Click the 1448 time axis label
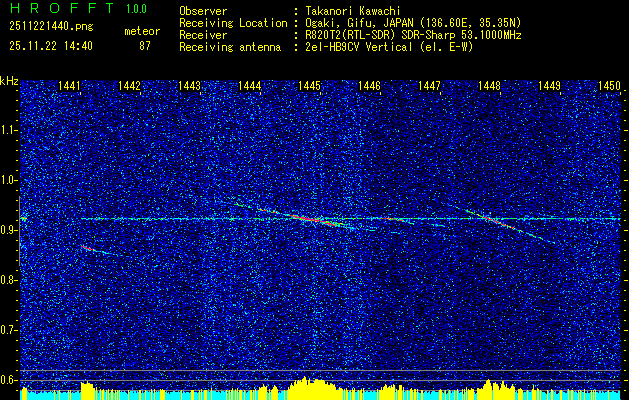This screenshot has height=400, width=629. pyautogui.click(x=489, y=86)
